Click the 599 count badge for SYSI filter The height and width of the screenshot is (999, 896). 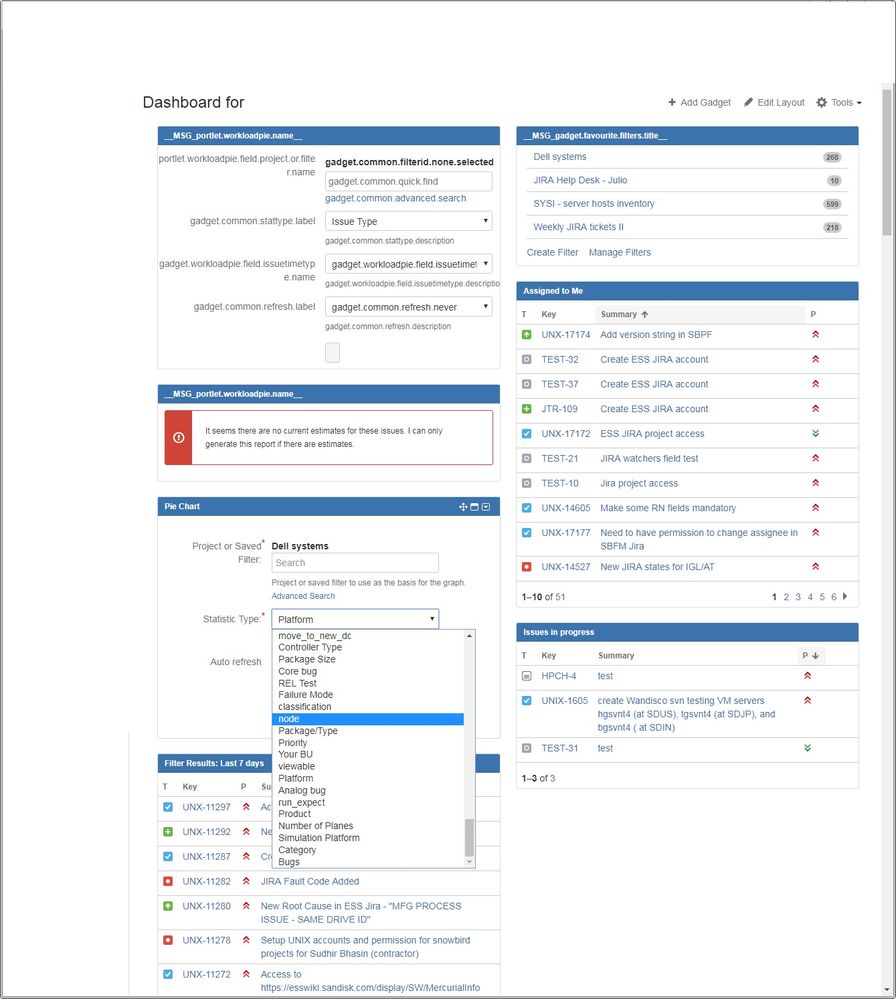tap(832, 204)
